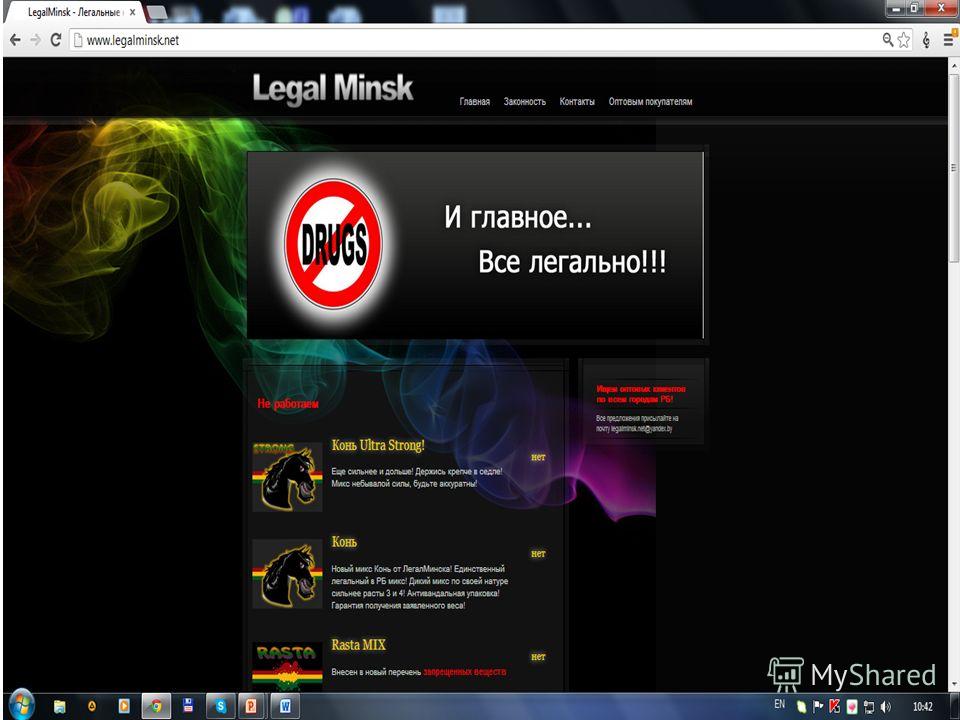The image size is (960, 720).
Task: Click the Rasta MIX product thumbnail
Action: click(287, 667)
